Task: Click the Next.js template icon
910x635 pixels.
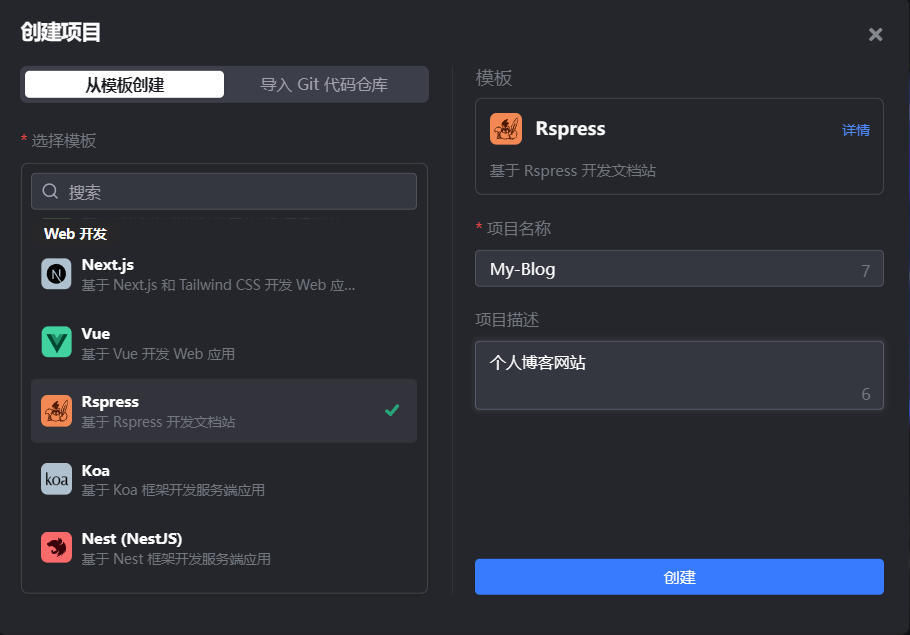Action: [56, 274]
